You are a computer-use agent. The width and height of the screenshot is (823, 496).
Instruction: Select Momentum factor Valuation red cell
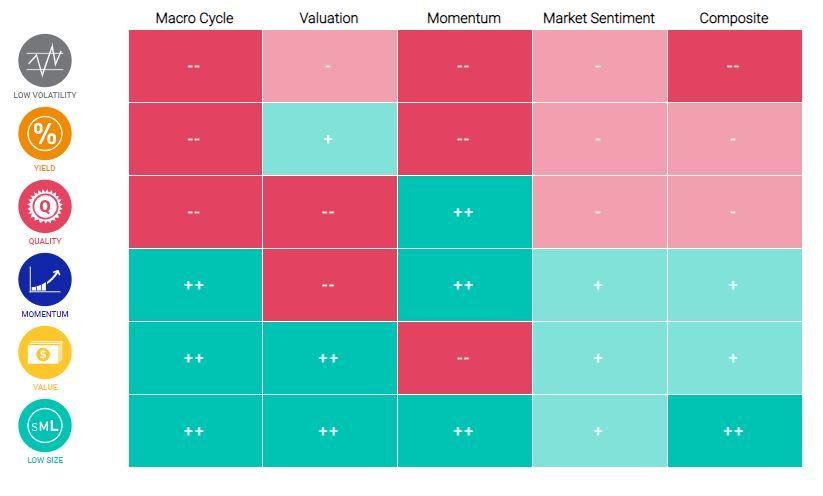point(329,285)
